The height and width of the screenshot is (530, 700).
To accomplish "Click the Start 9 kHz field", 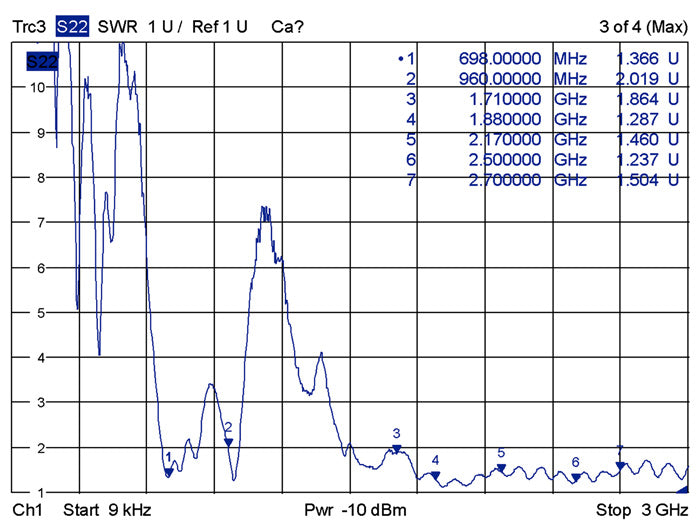I will (106, 510).
